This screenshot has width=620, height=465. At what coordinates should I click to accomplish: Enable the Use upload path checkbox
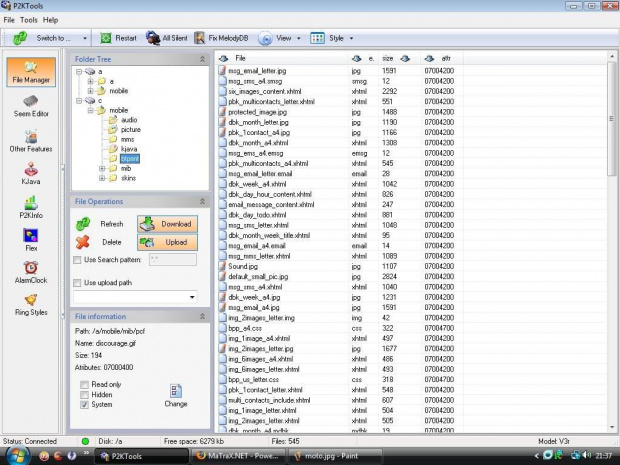pos(78,281)
